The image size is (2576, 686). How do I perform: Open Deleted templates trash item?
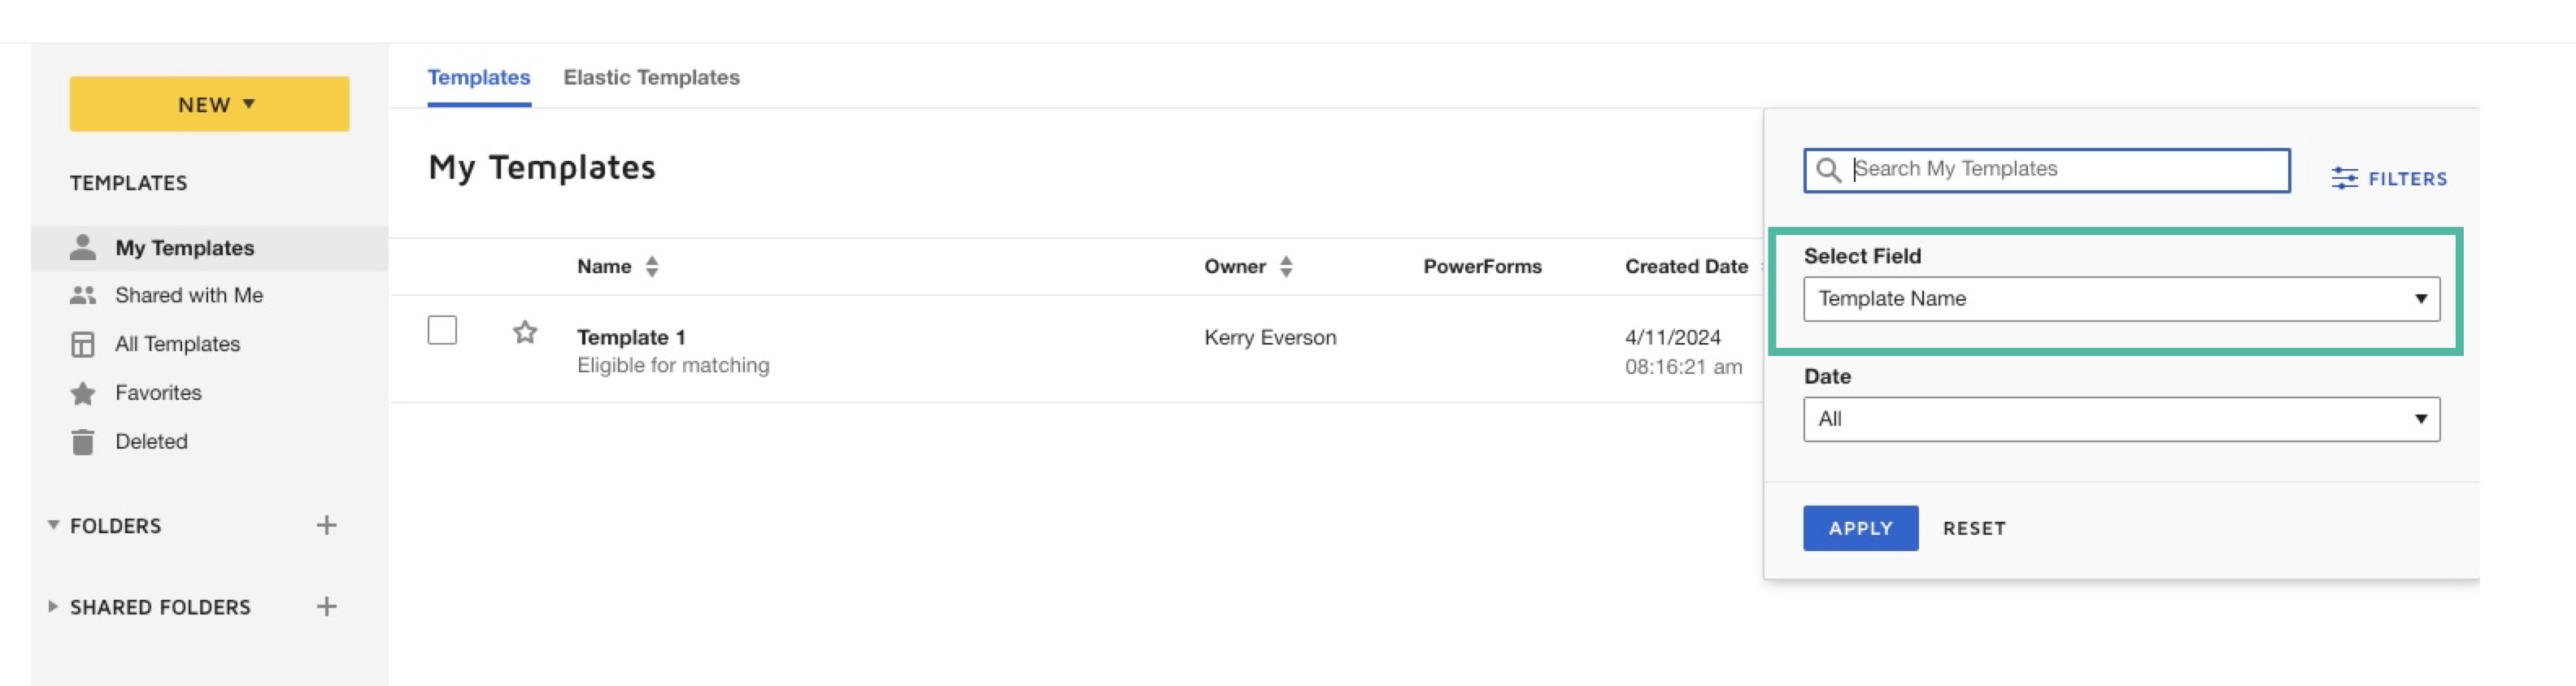coord(150,441)
